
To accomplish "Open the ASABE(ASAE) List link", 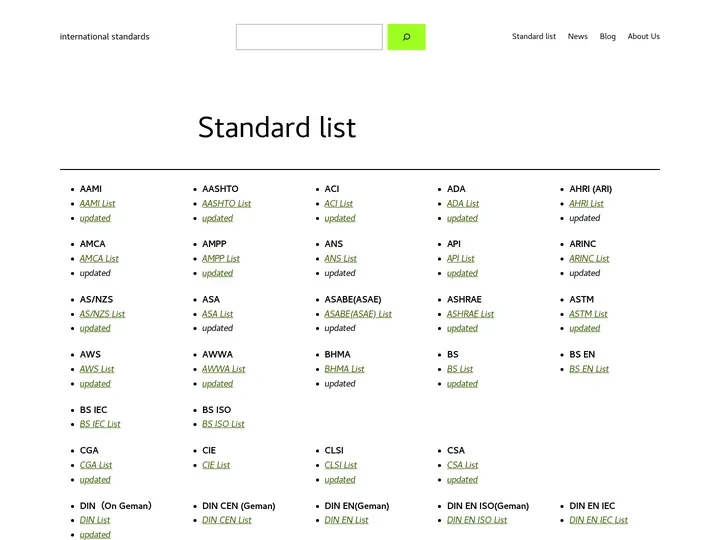I will coord(358,314).
